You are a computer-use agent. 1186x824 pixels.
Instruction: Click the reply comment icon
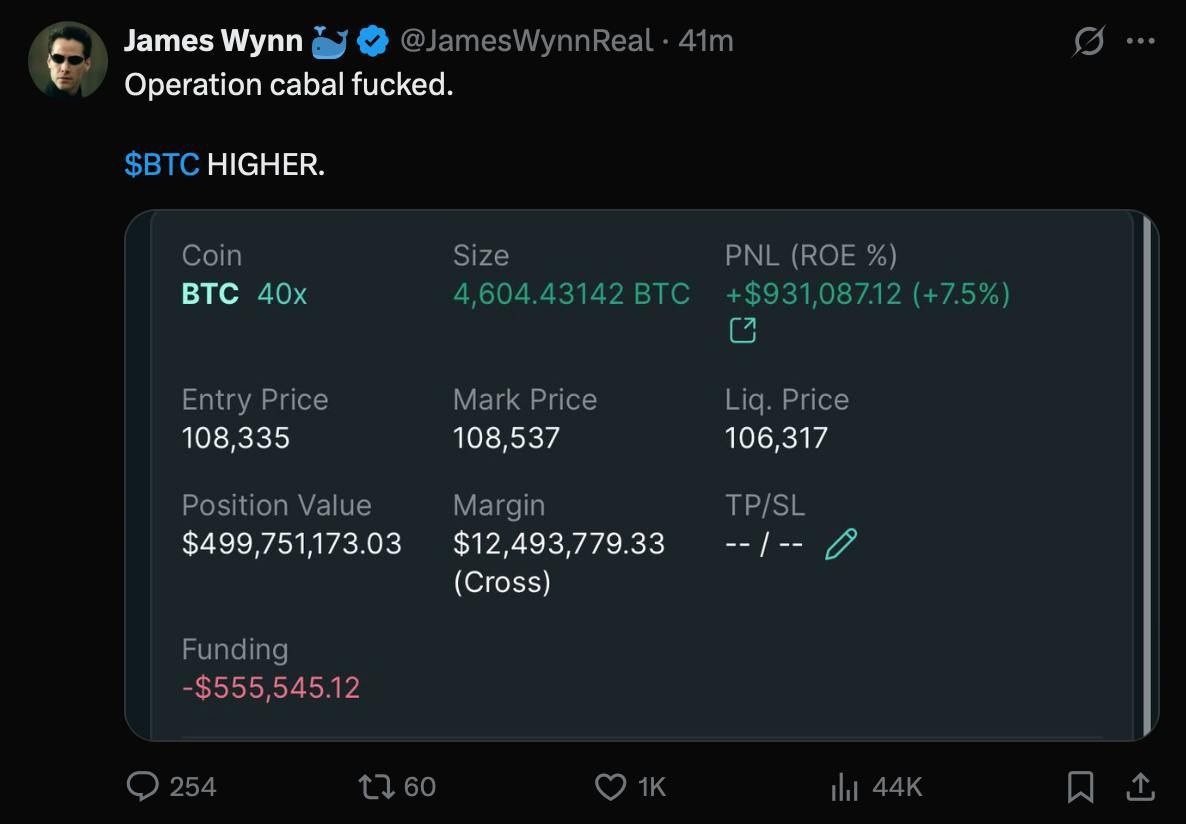coord(144,787)
